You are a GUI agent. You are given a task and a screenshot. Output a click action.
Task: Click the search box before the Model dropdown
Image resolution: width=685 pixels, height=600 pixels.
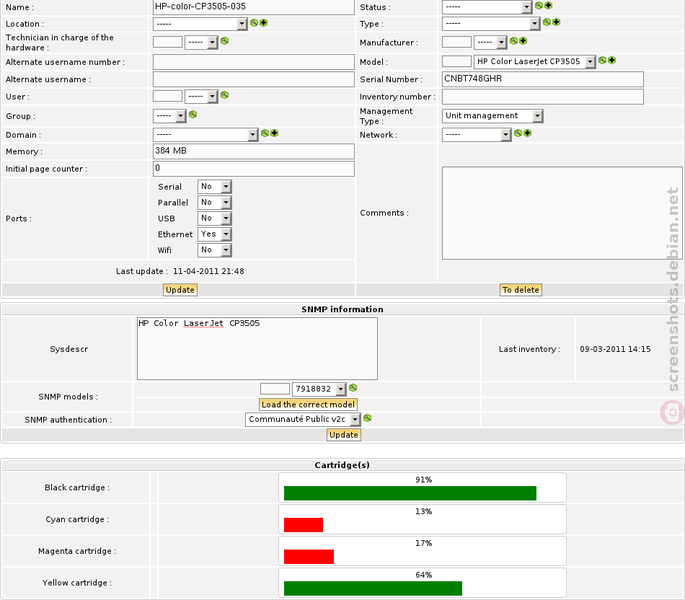[x=457, y=61]
